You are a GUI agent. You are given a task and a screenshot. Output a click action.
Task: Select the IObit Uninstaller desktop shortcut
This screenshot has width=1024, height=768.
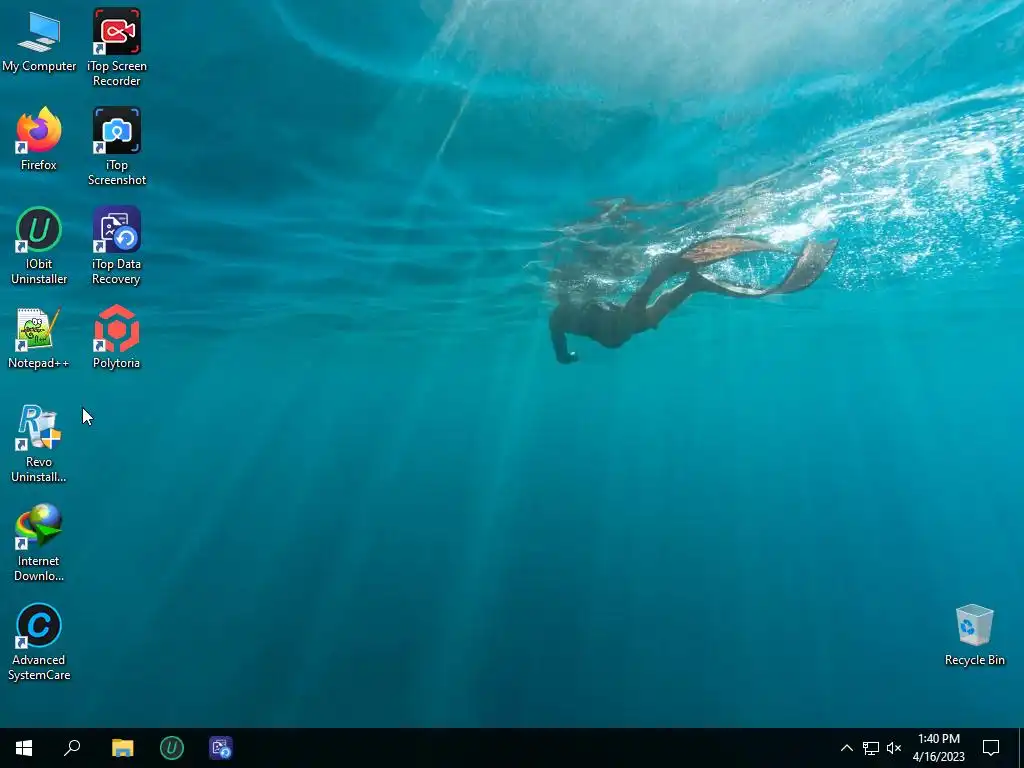39,246
